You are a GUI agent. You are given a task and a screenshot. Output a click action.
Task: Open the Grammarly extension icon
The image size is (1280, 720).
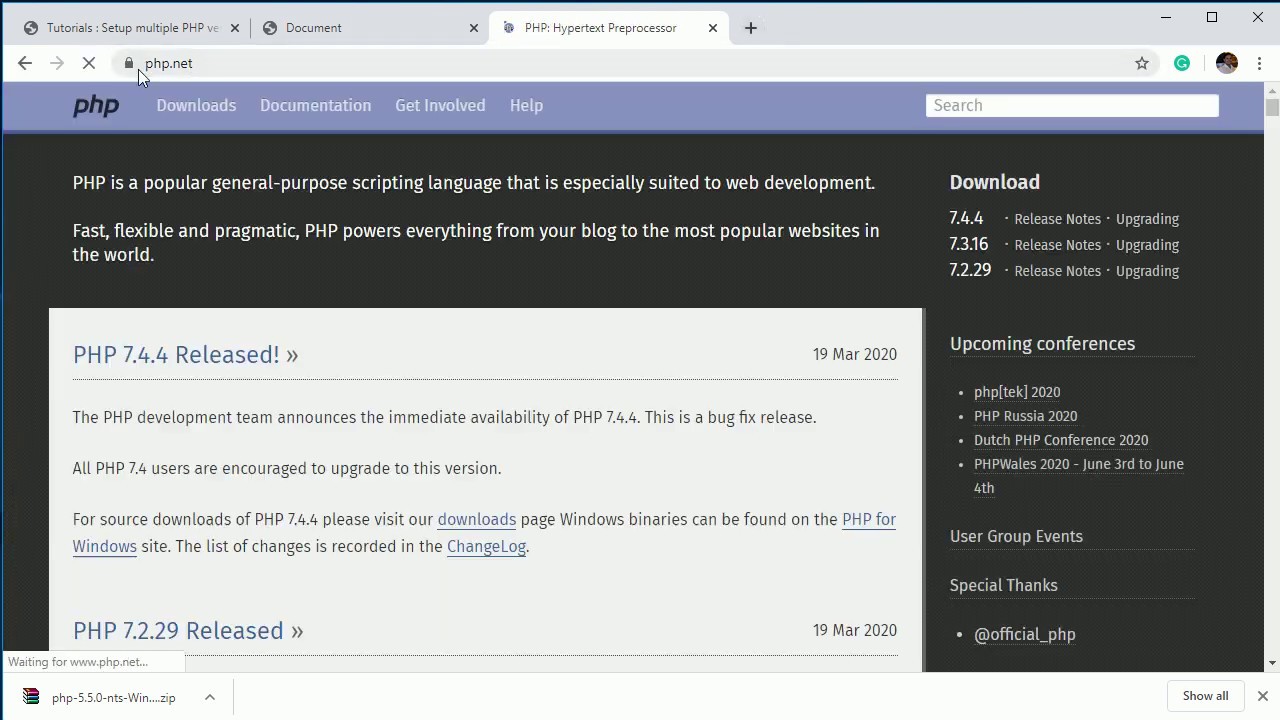click(x=1182, y=63)
